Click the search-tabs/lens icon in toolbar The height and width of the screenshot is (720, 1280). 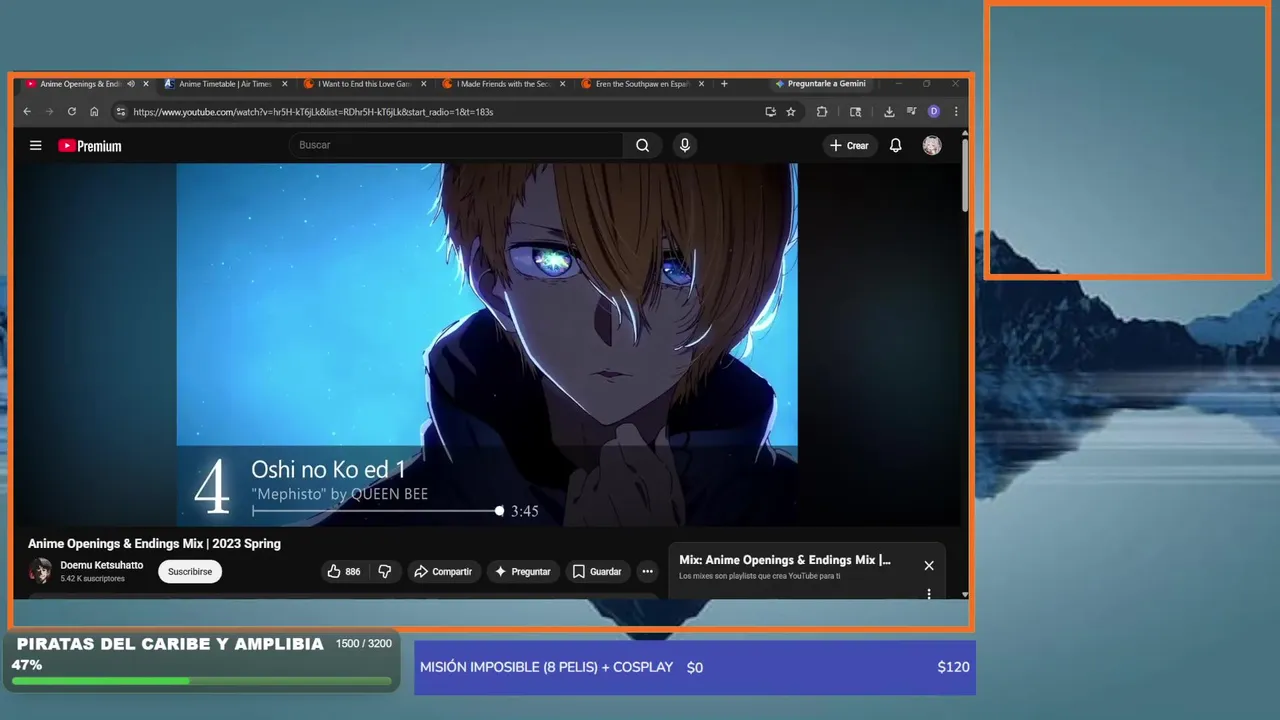coord(855,112)
